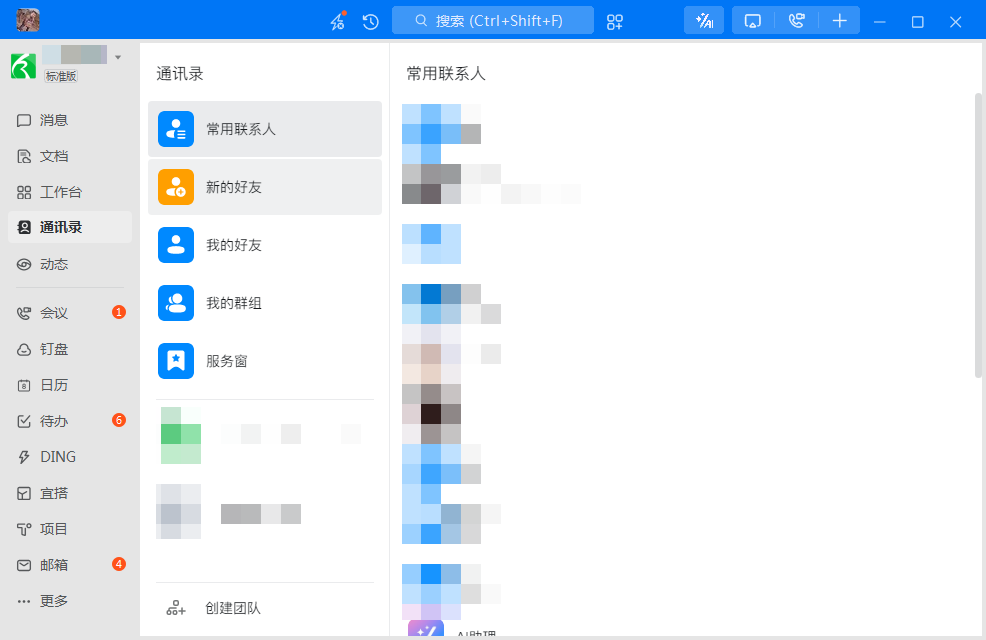
Task: Open recent history via the clock icon
Action: click(370, 20)
